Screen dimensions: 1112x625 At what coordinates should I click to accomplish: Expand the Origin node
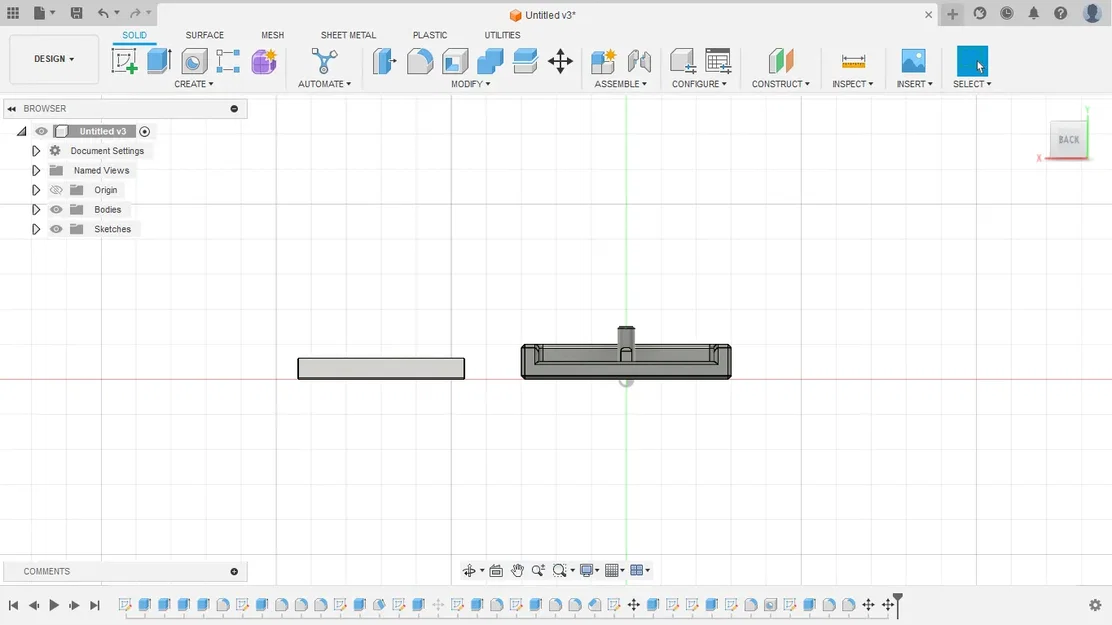35,190
